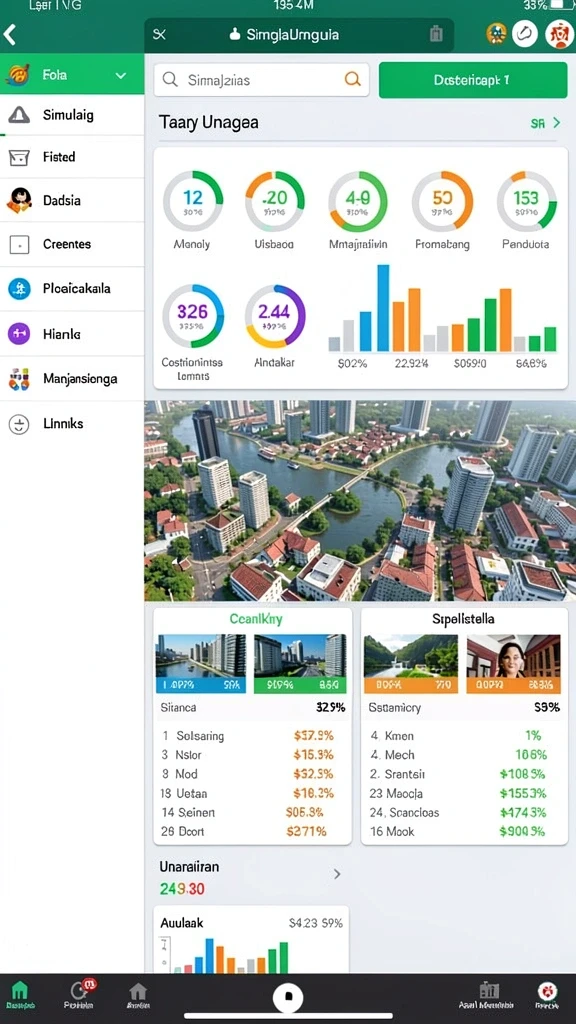Tap the center white circle button
This screenshot has width=576, height=1024.
288,996
